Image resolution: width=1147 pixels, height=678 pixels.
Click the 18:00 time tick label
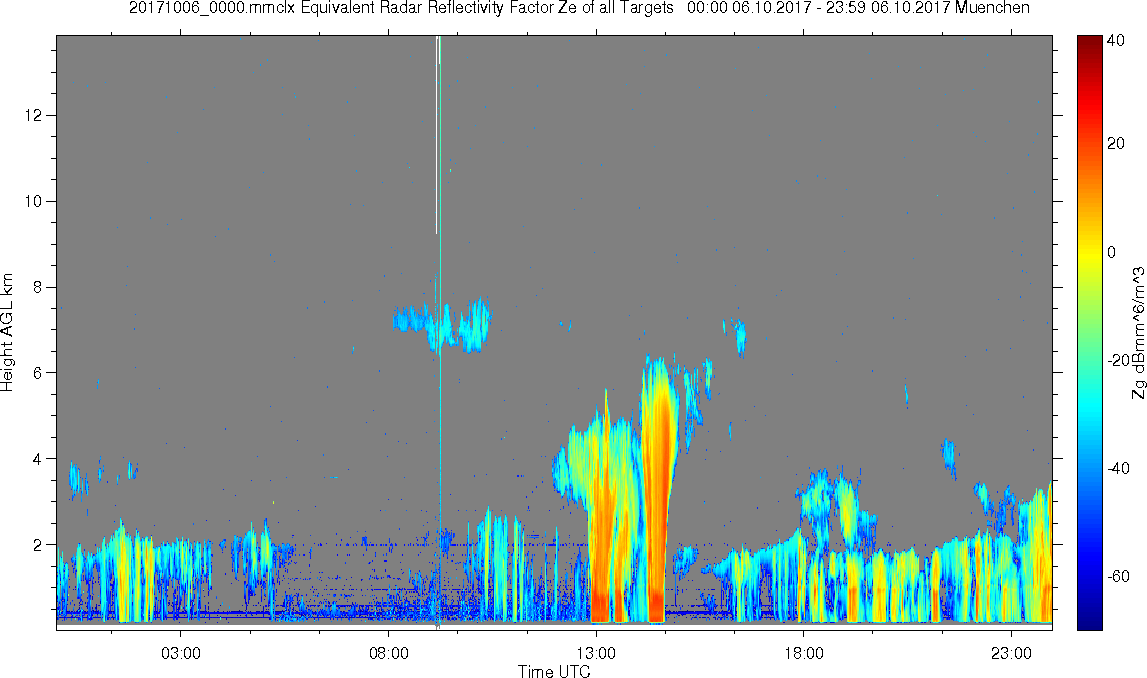pyautogui.click(x=803, y=653)
